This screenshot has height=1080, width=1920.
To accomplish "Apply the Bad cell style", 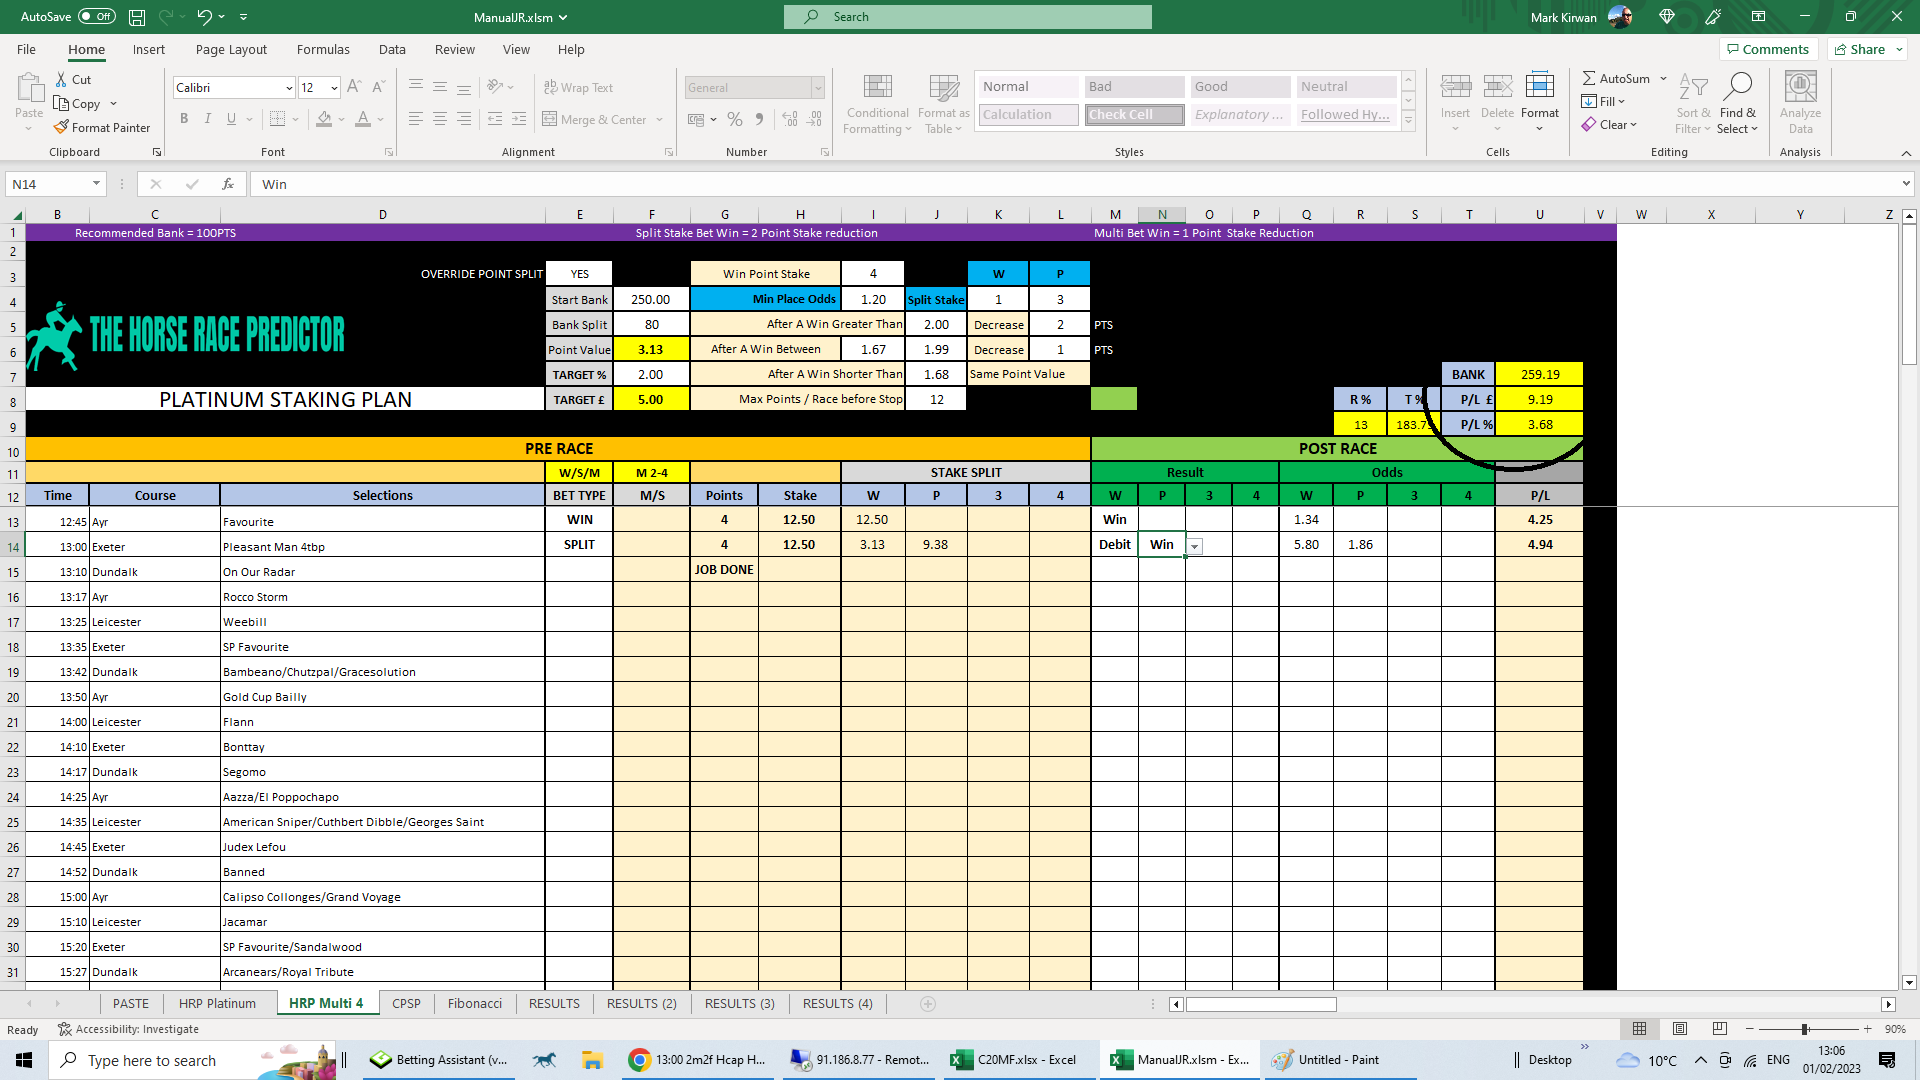I will [x=1134, y=87].
